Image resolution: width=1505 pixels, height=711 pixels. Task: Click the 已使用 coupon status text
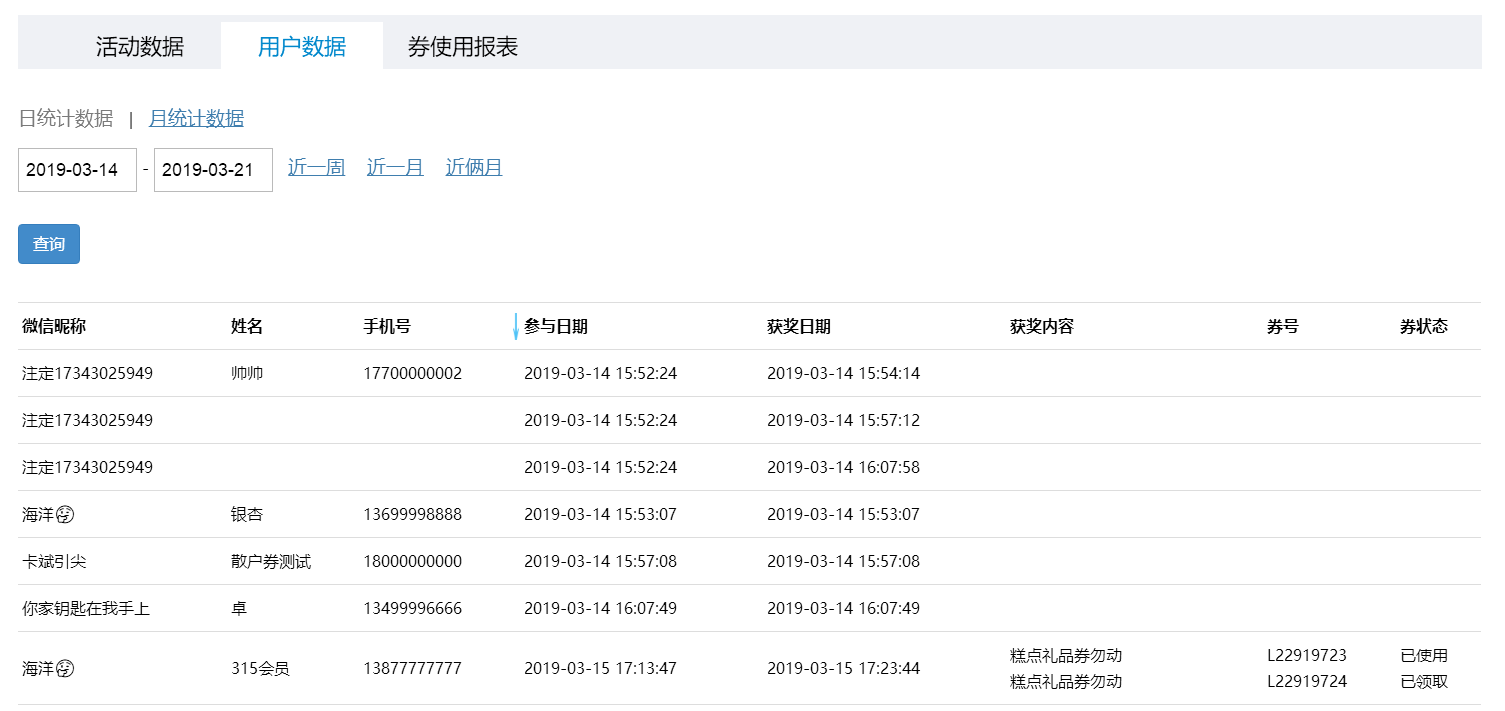click(1422, 655)
